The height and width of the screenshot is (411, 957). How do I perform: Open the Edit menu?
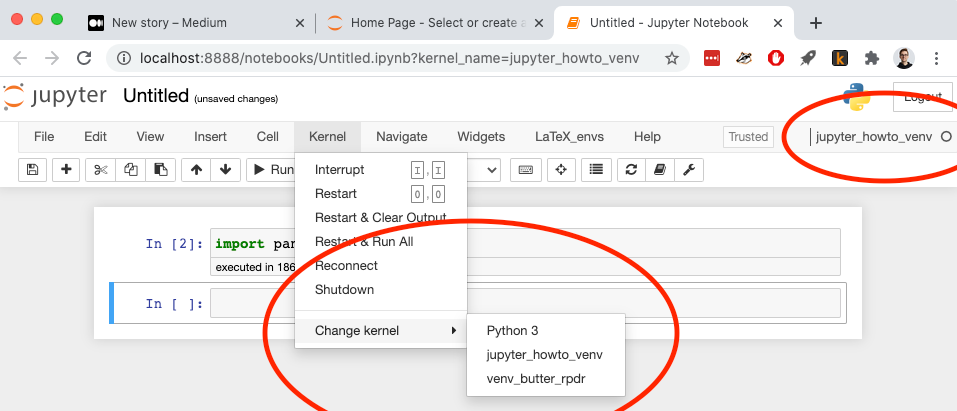coord(95,137)
